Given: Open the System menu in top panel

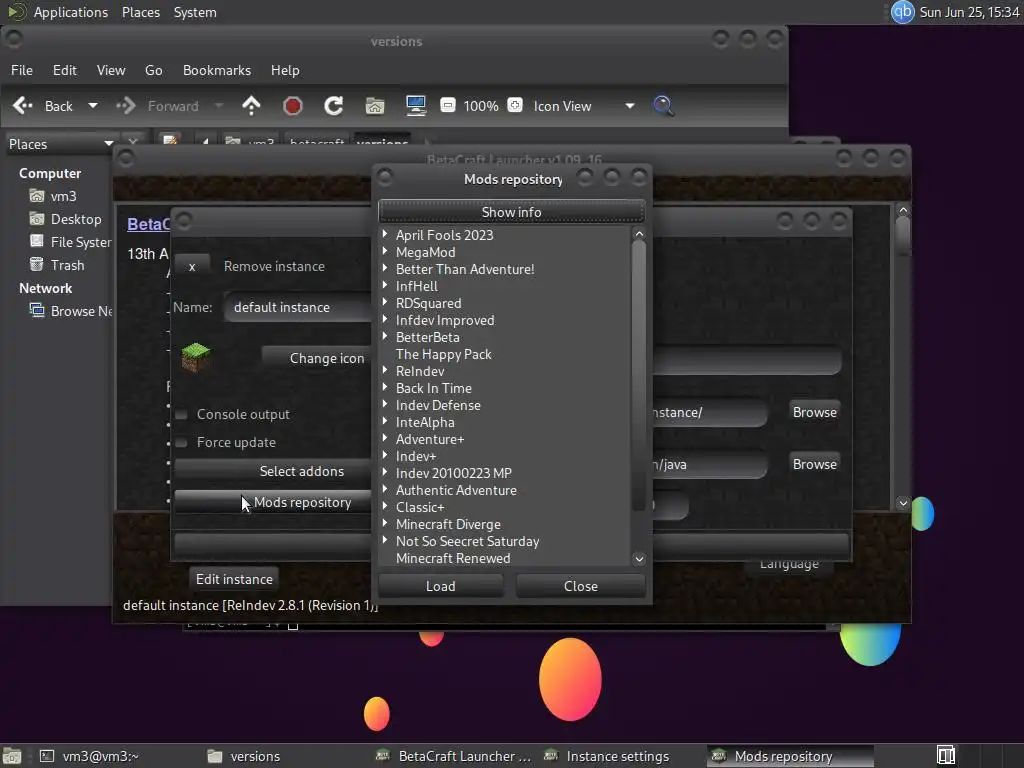Looking at the screenshot, I should coord(195,12).
